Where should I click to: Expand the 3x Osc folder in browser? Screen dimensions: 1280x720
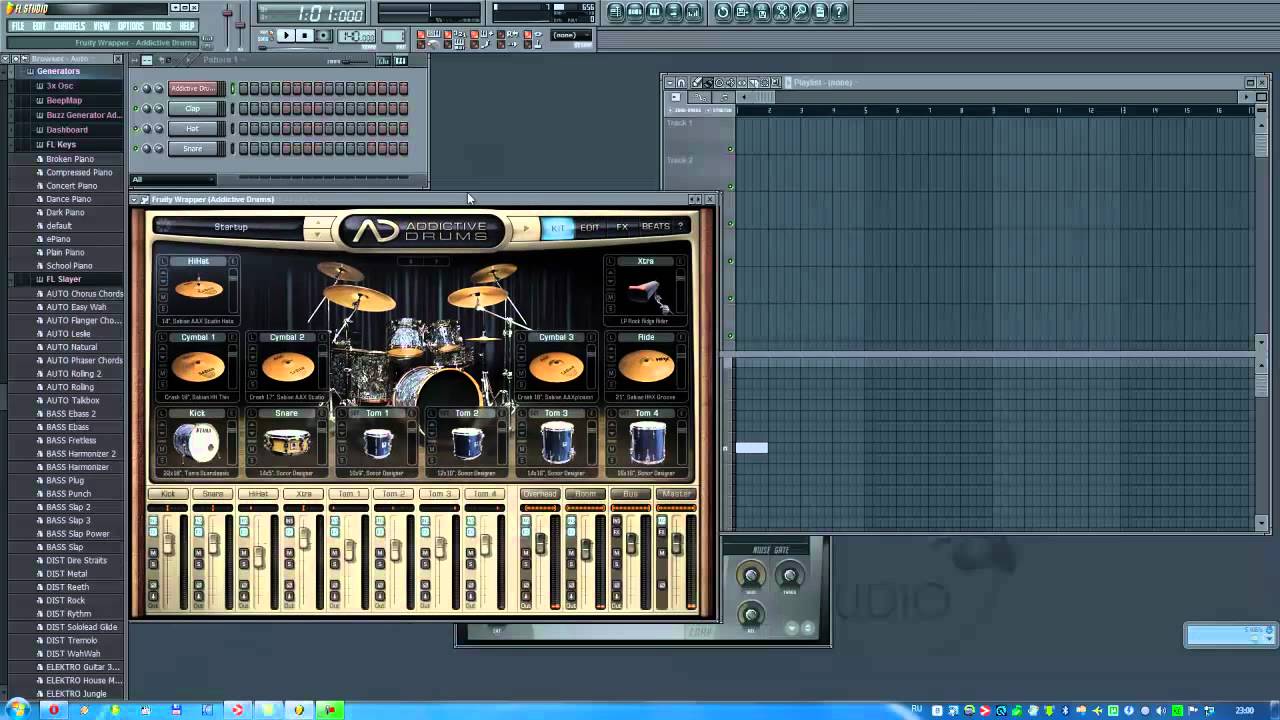(x=59, y=86)
